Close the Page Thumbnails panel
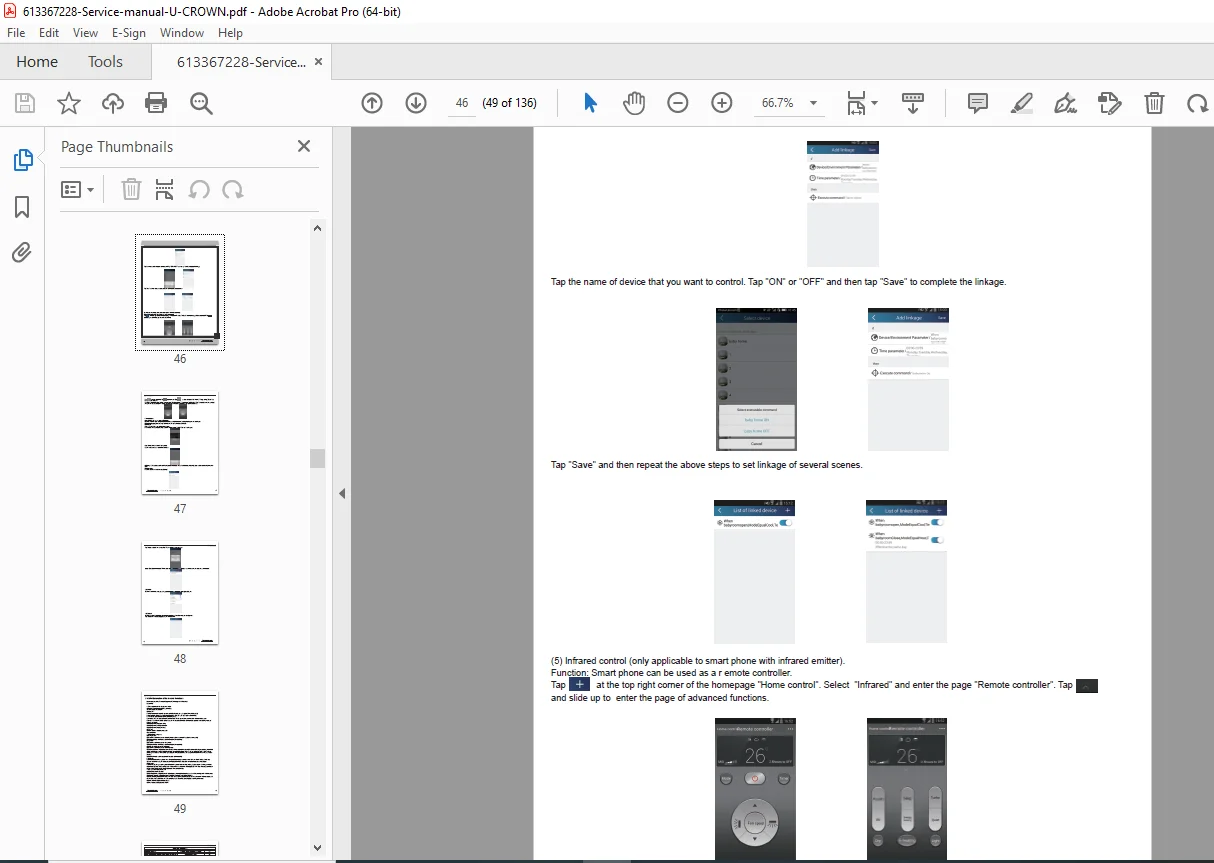 pos(304,146)
